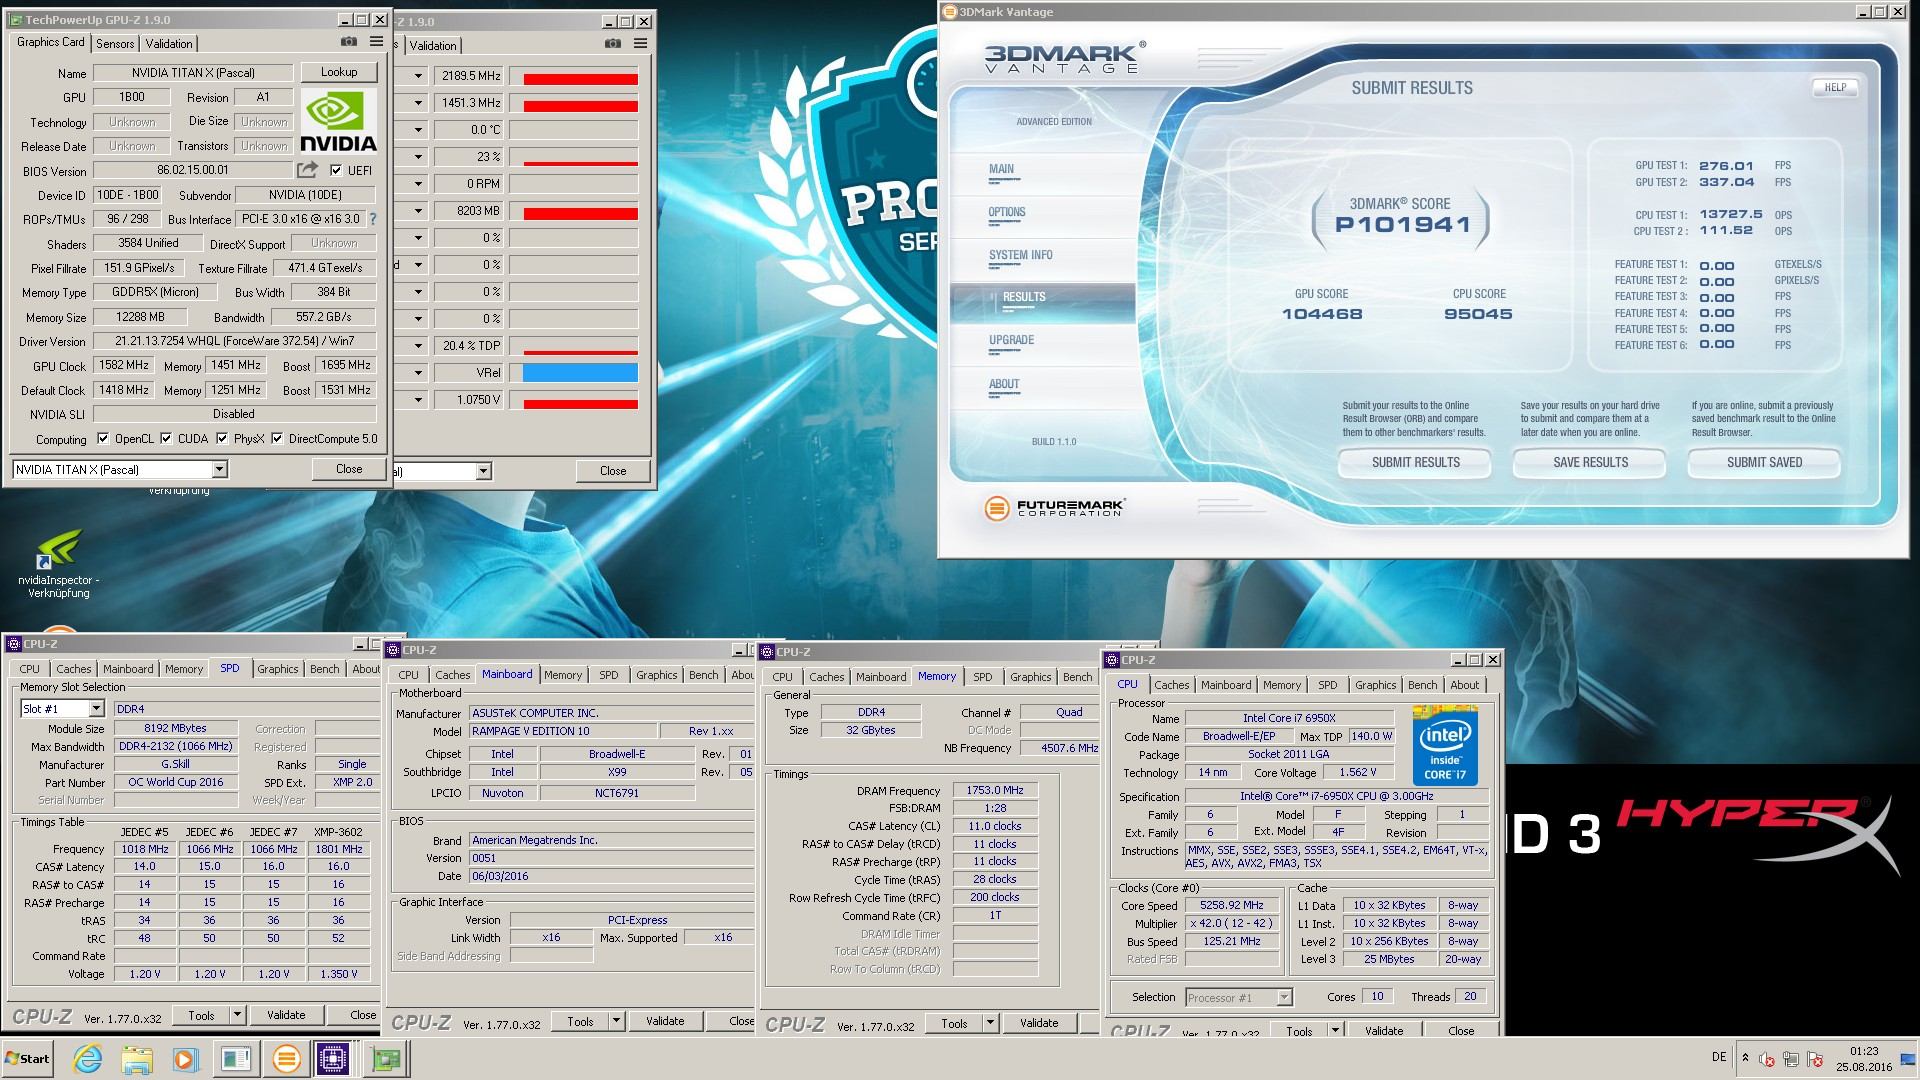
Task: Click Close button in GPU-Z Graphics Card window
Action: click(x=349, y=469)
